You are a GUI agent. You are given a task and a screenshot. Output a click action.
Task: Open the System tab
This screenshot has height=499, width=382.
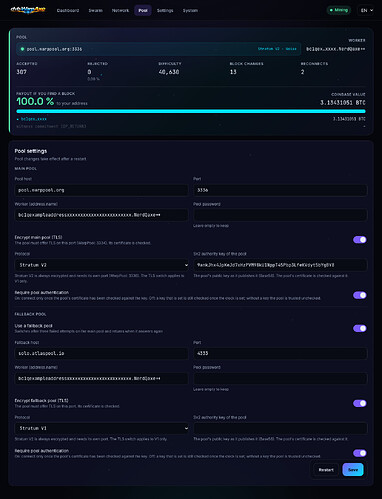[190, 10]
